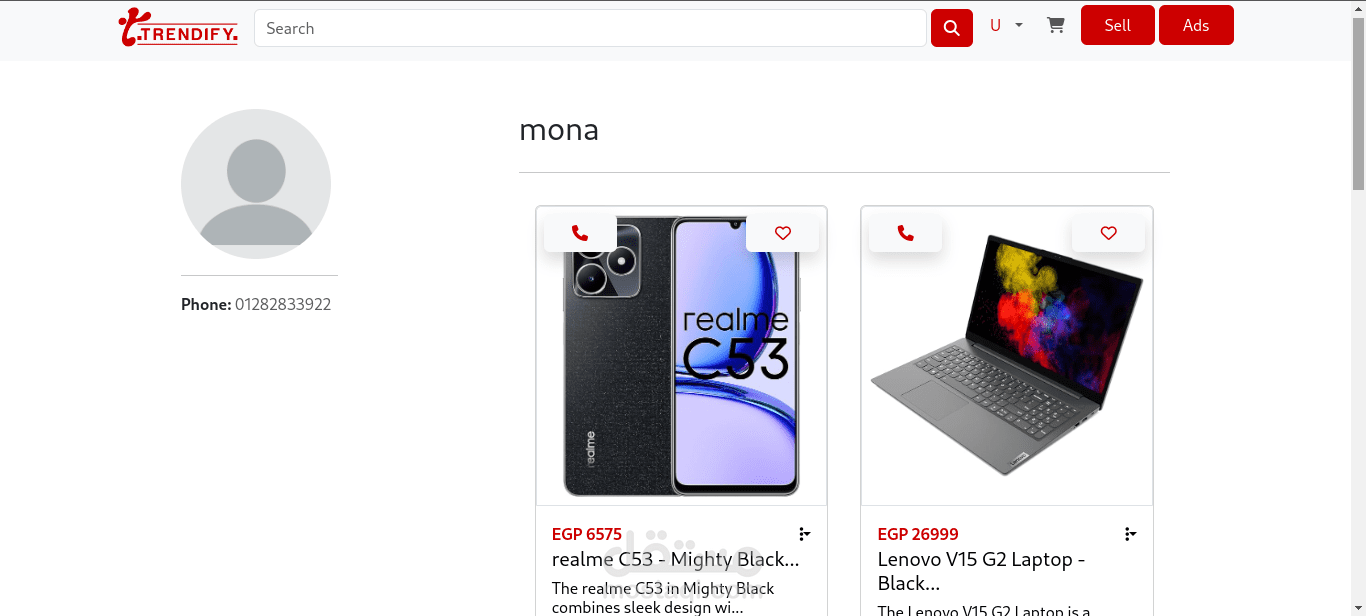Click the Trendify logo
1366x616 pixels.
(x=178, y=28)
